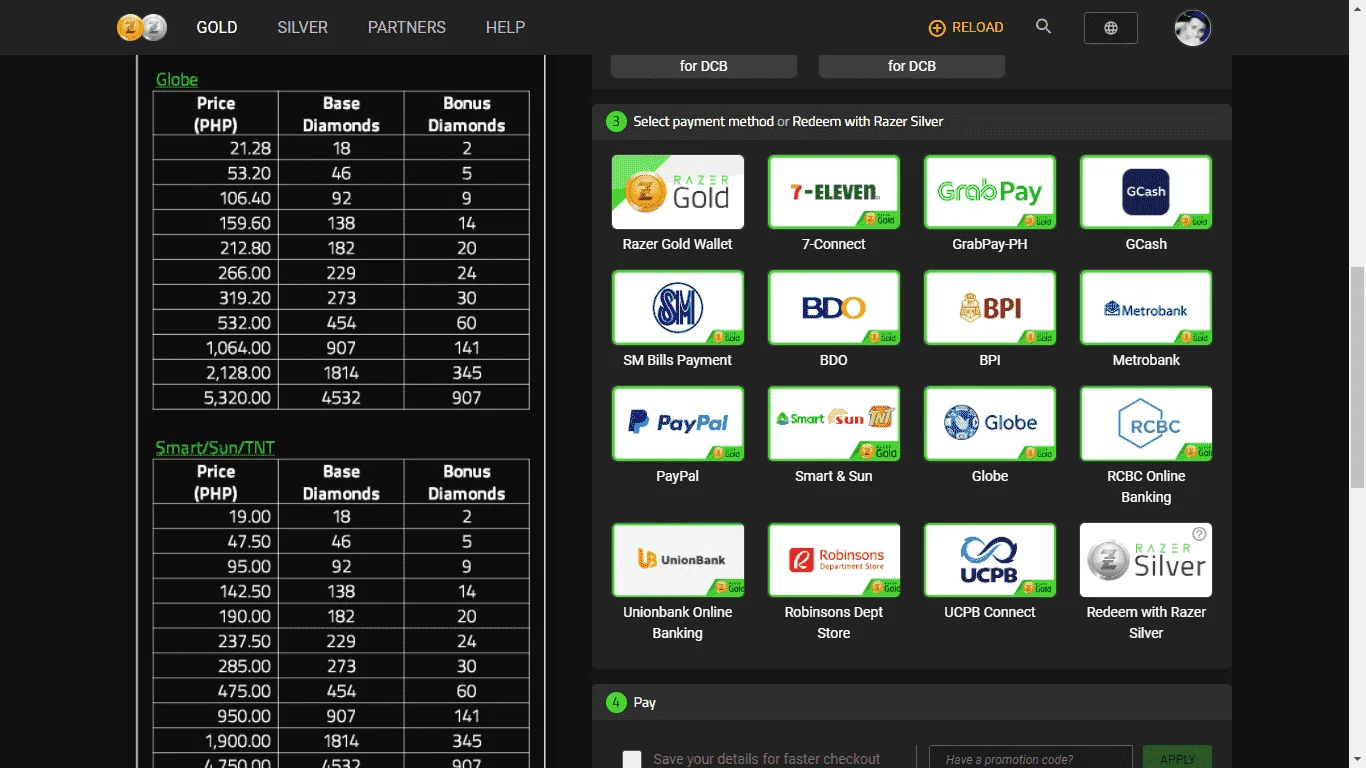
Task: Select BPI payment method
Action: (990, 308)
